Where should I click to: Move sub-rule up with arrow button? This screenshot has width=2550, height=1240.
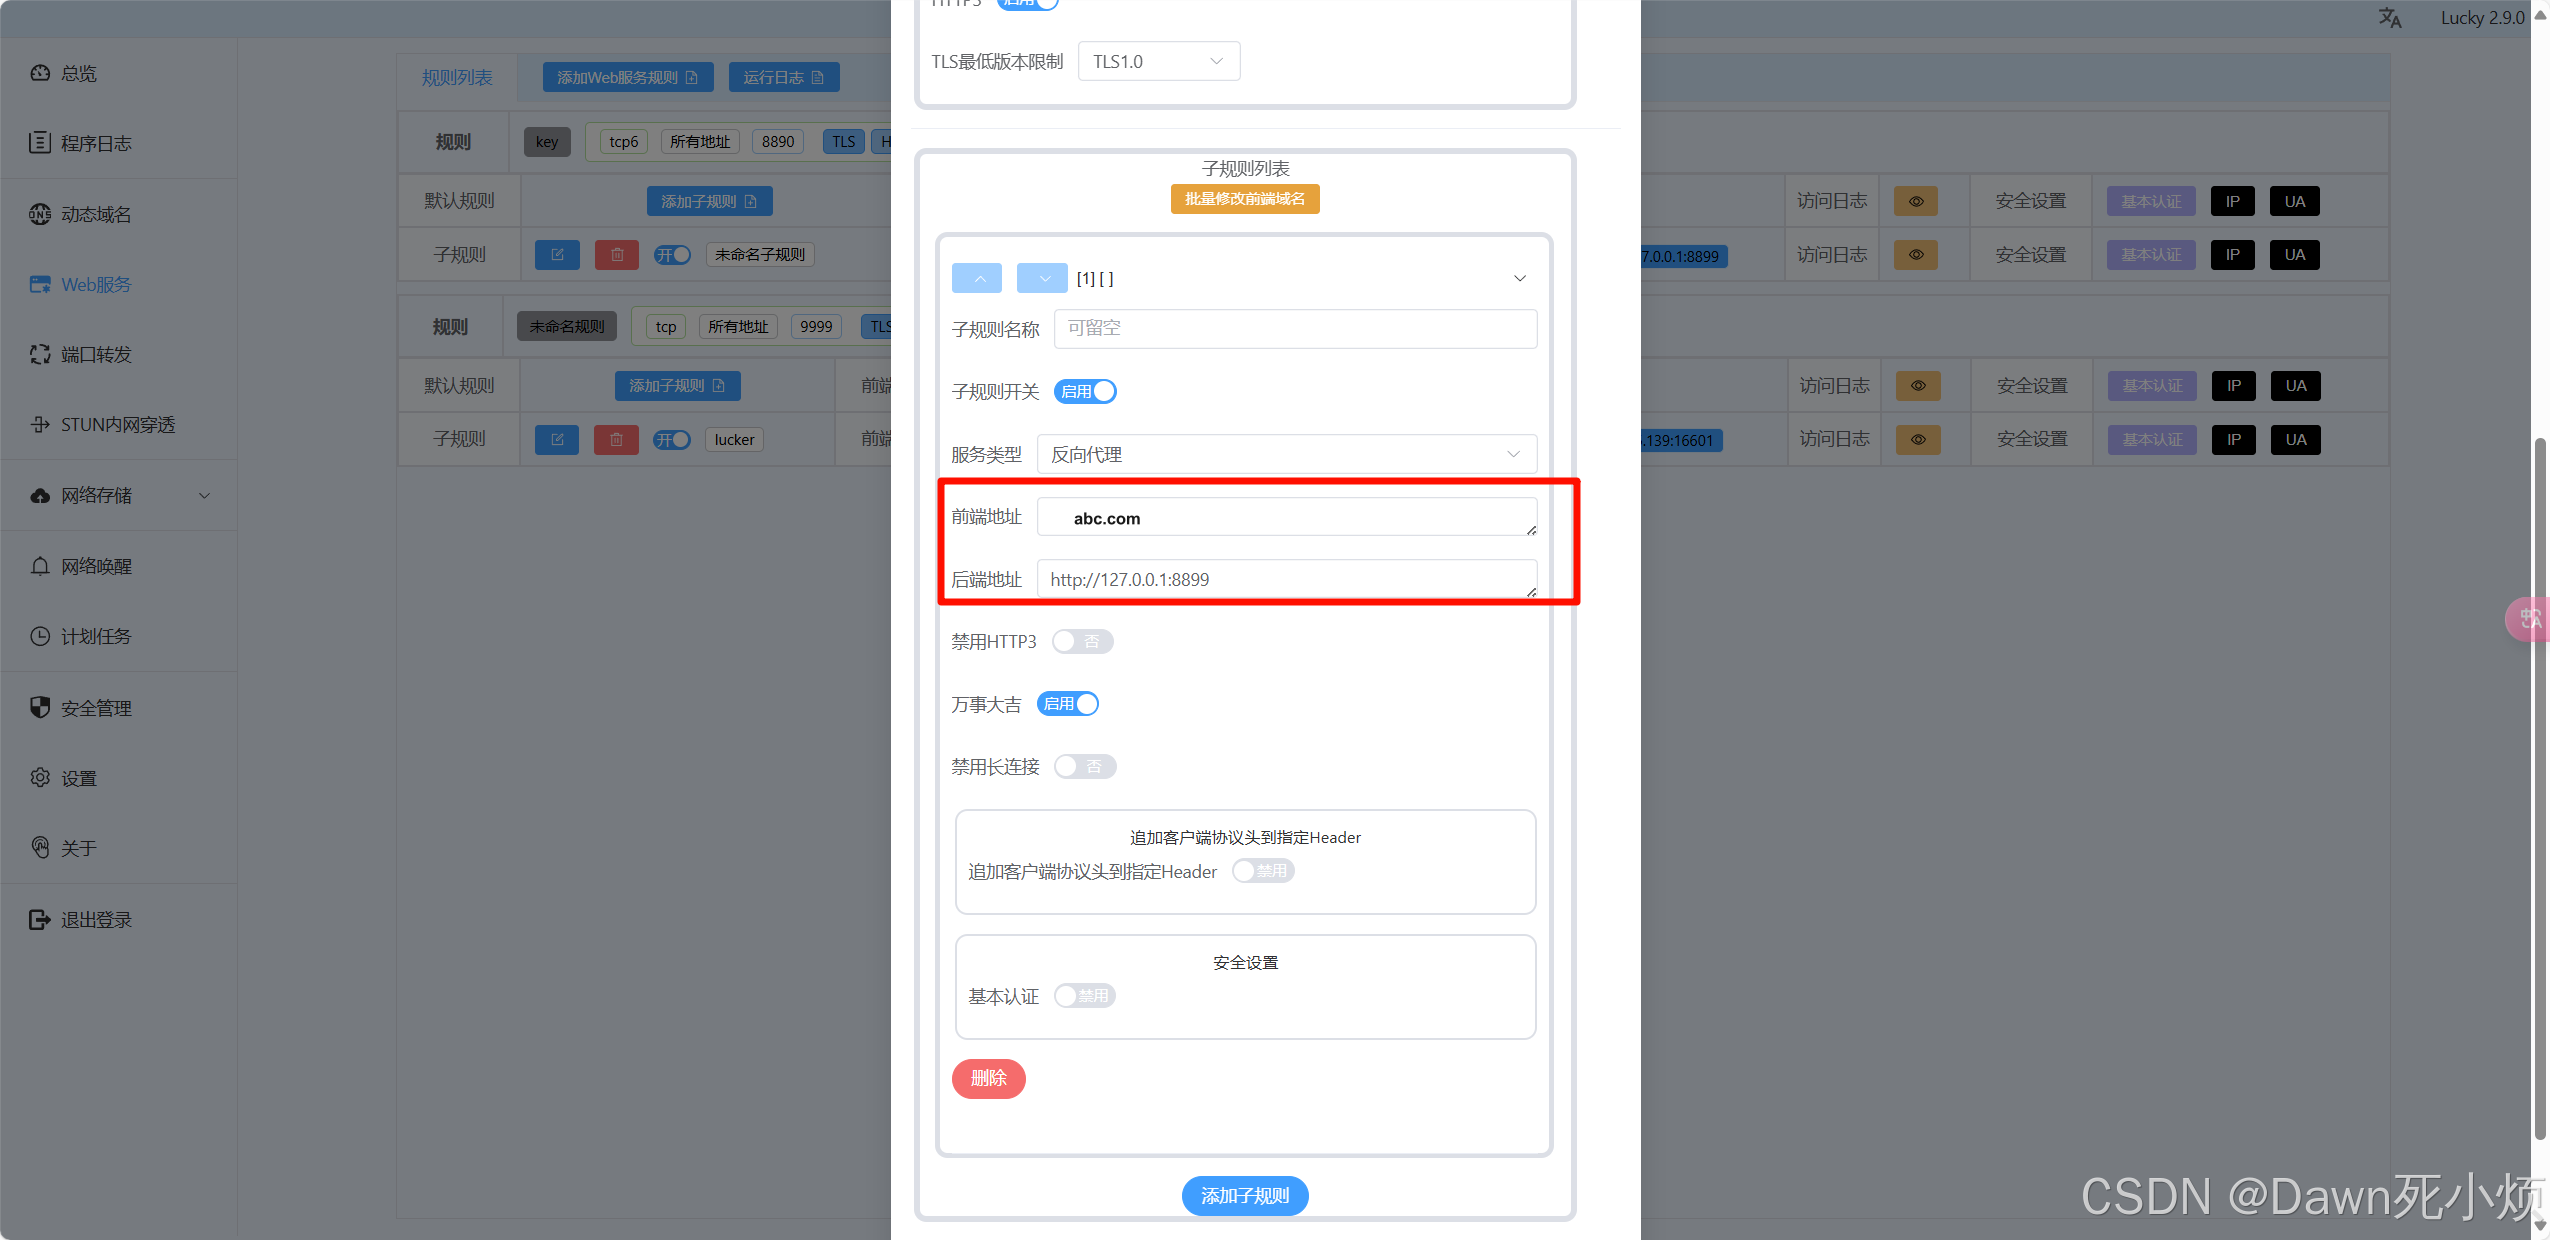tap(977, 278)
